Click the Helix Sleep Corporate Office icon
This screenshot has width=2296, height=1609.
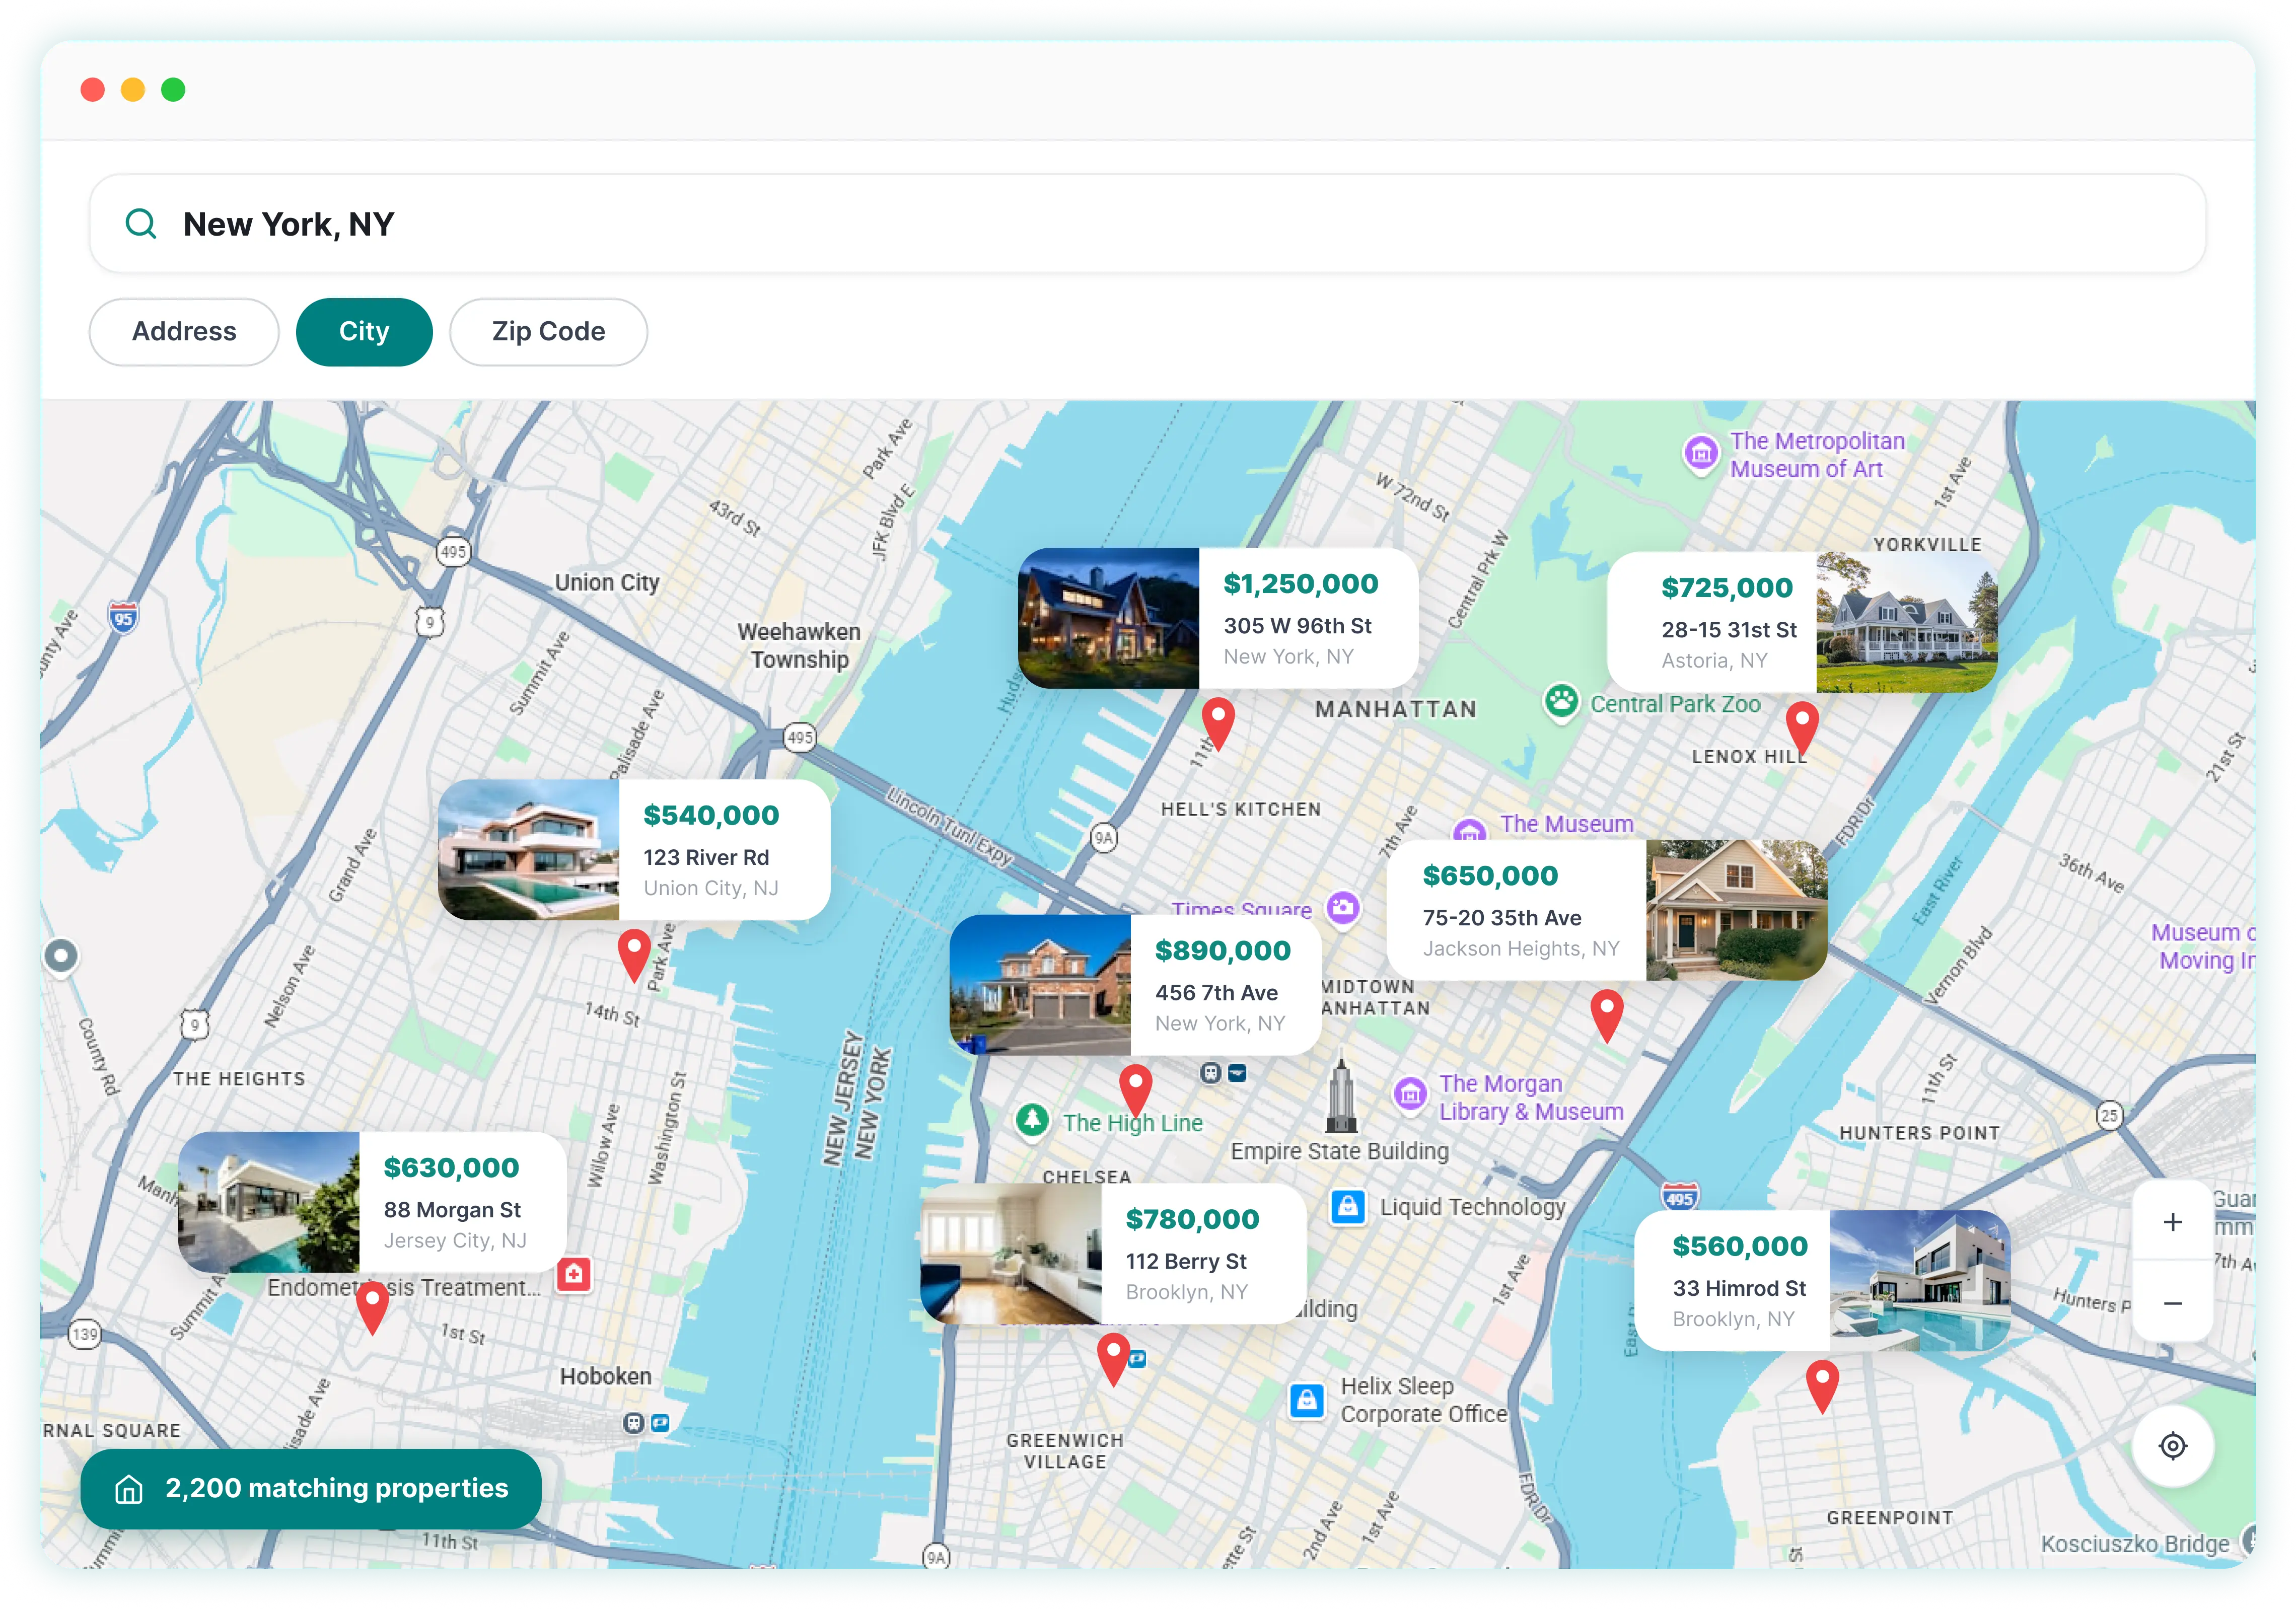click(1306, 1401)
